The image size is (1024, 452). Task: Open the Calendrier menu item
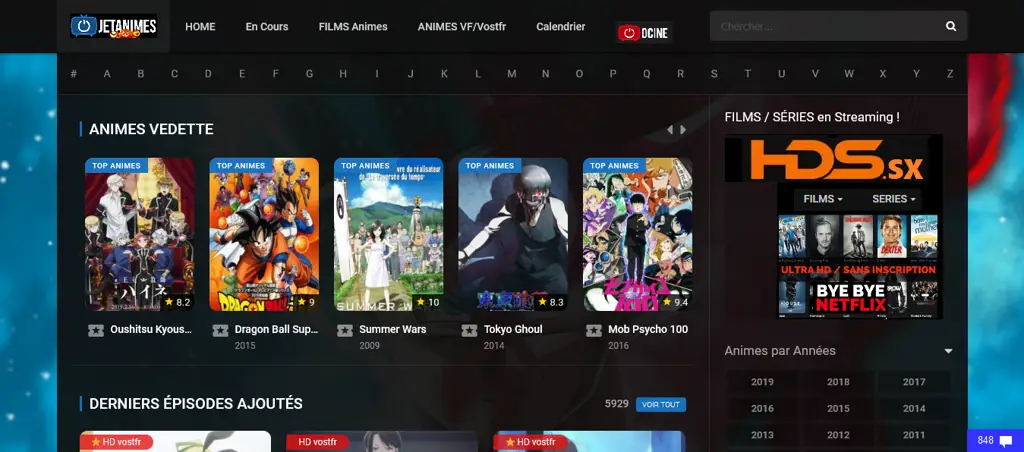560,27
